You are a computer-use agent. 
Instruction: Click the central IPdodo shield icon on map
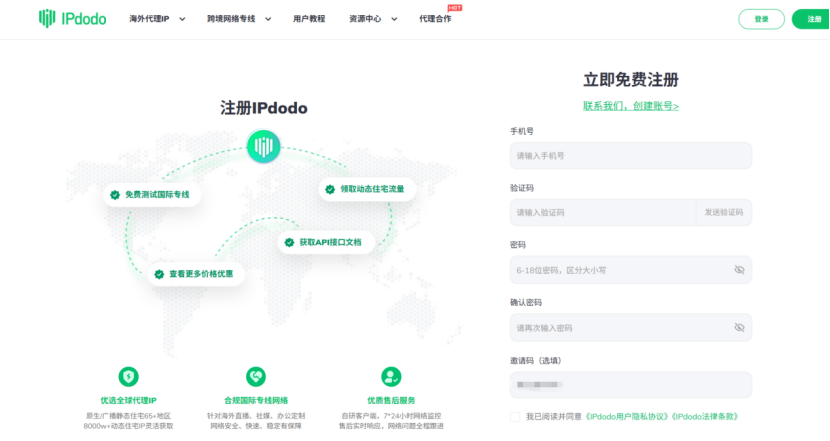(262, 149)
